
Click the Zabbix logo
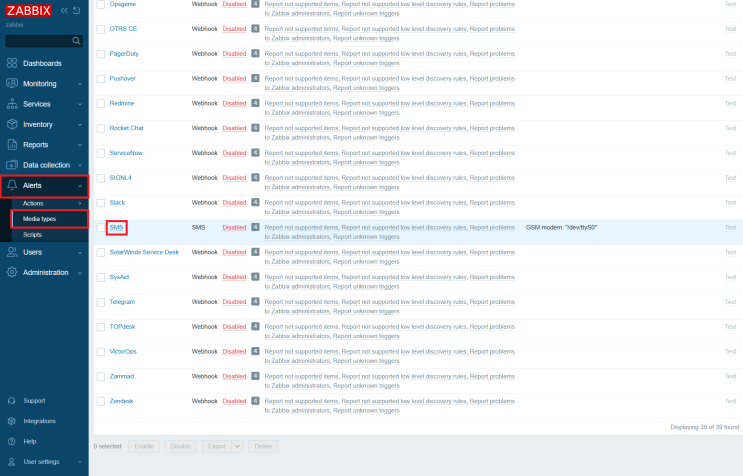(28, 10)
